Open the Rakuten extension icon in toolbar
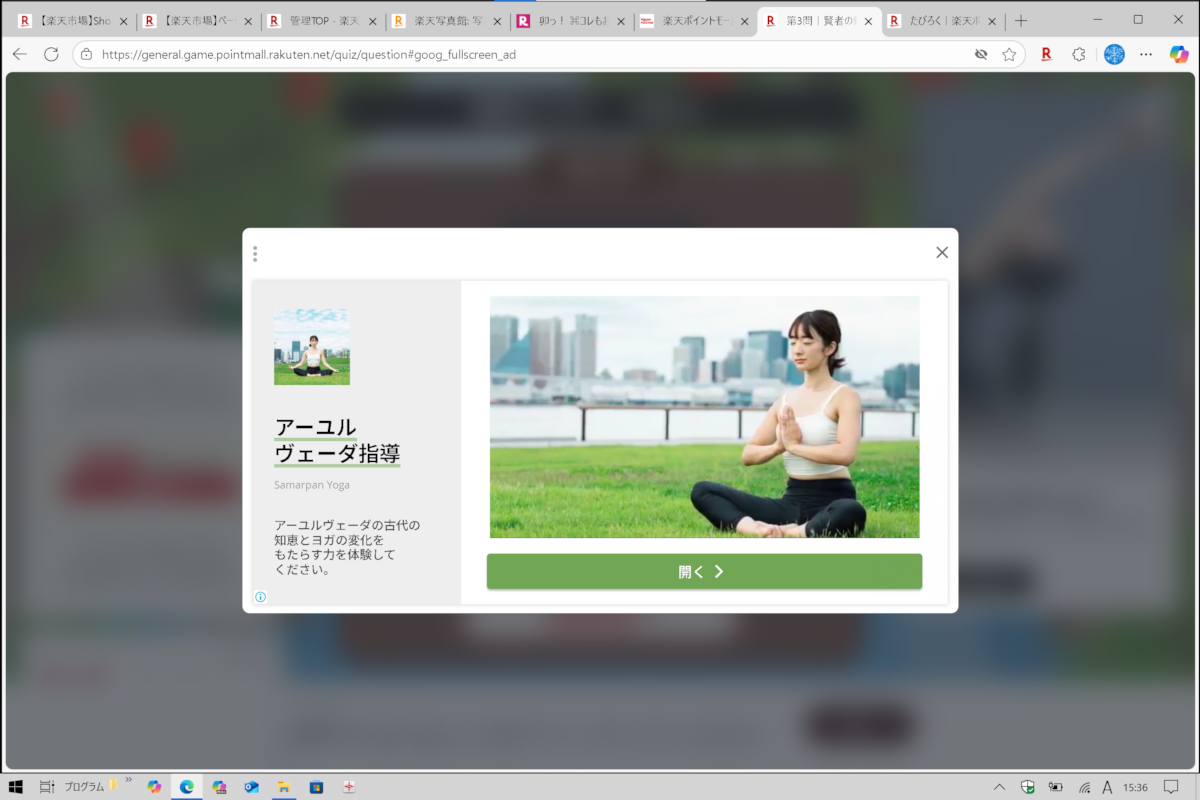The height and width of the screenshot is (800, 1200). tap(1046, 54)
